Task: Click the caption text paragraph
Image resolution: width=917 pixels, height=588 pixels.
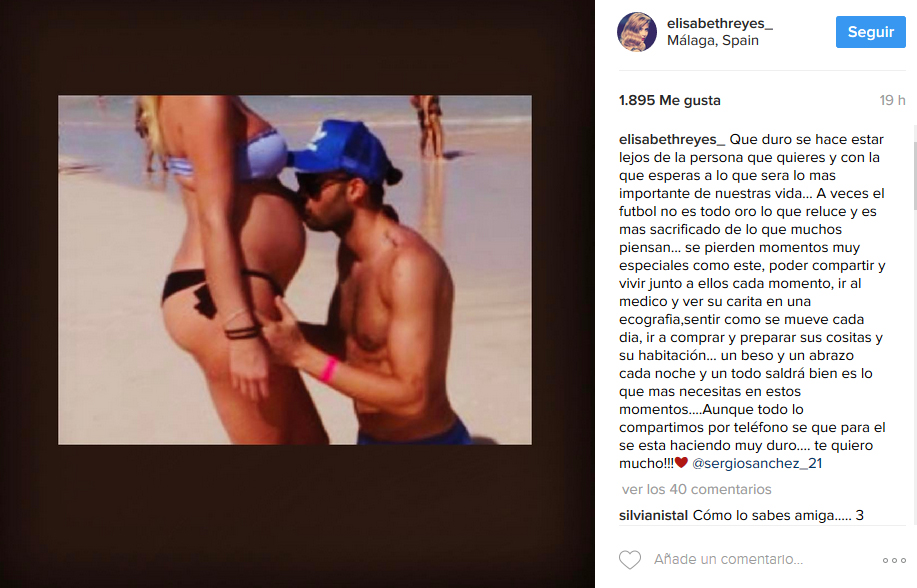Action: 752,301
